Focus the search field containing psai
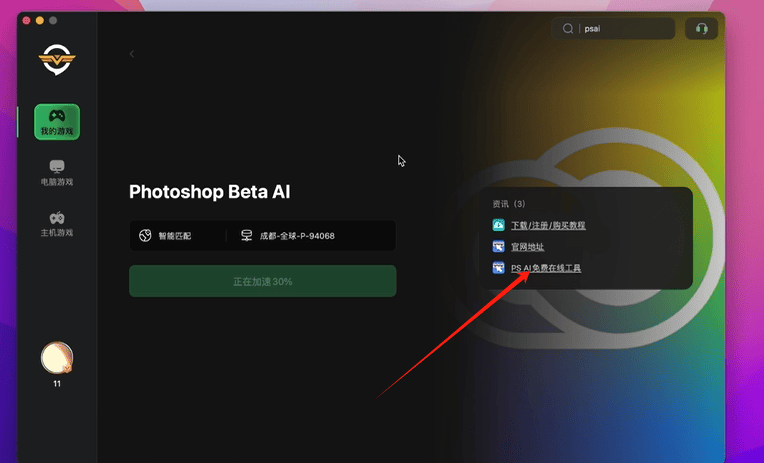Viewport: 764px width, 463px height. (x=613, y=29)
